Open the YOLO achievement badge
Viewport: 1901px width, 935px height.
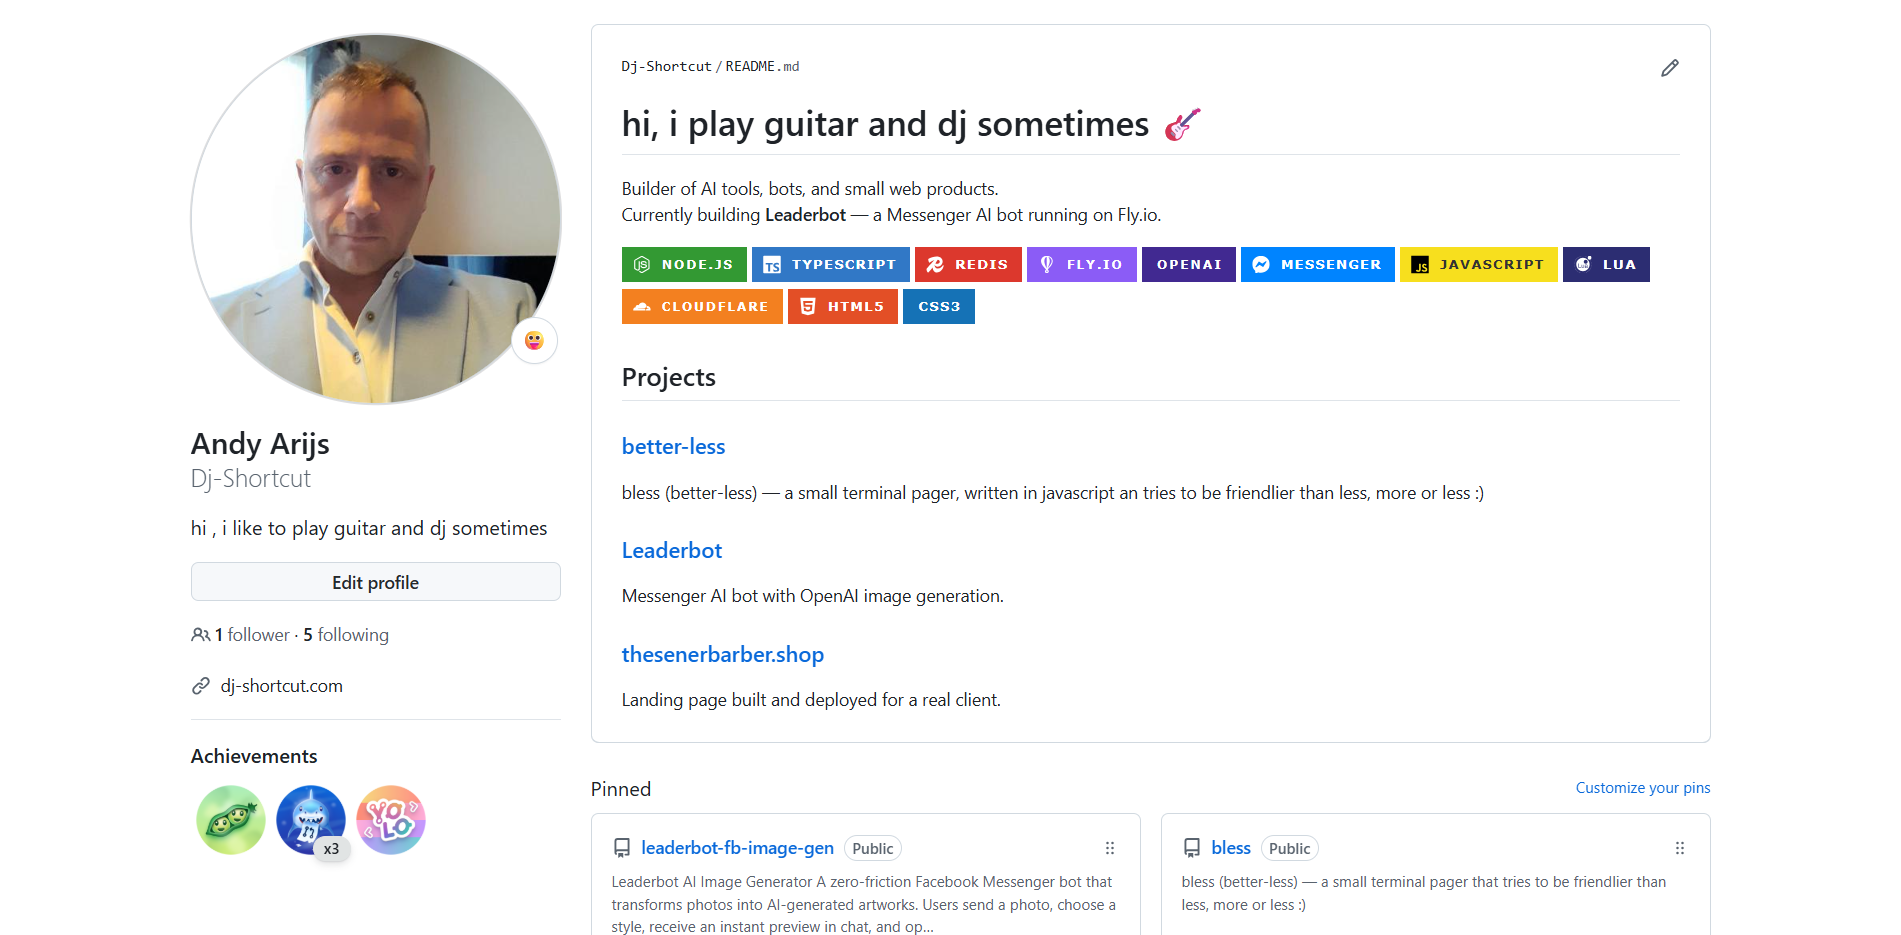click(x=391, y=820)
